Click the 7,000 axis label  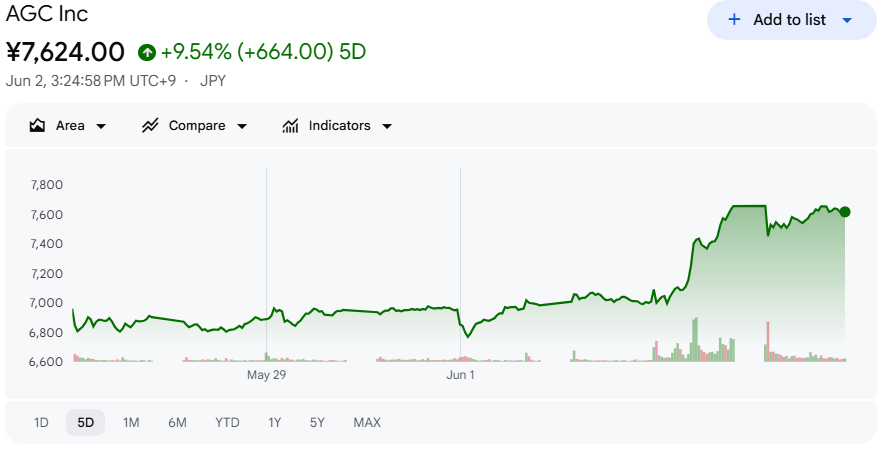point(47,303)
